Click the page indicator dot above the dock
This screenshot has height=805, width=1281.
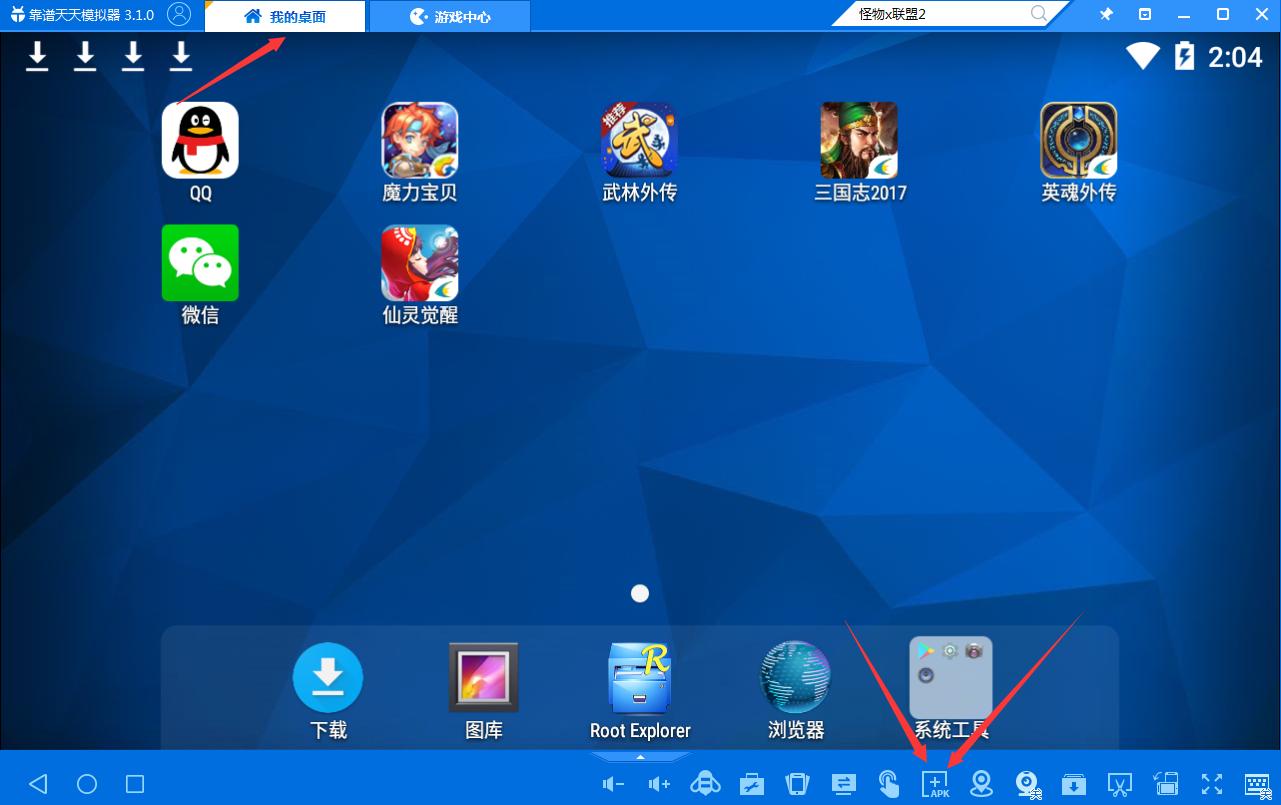pyautogui.click(x=640, y=594)
